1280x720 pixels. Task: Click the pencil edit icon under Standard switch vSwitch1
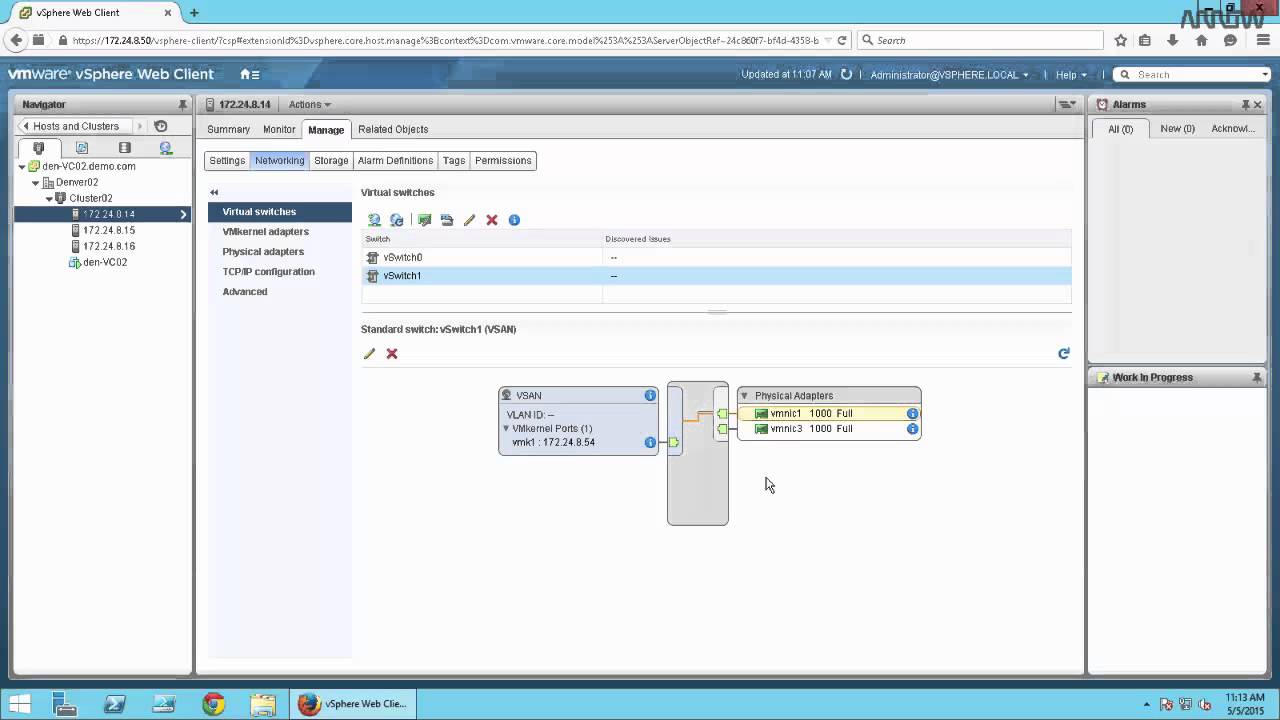point(369,354)
